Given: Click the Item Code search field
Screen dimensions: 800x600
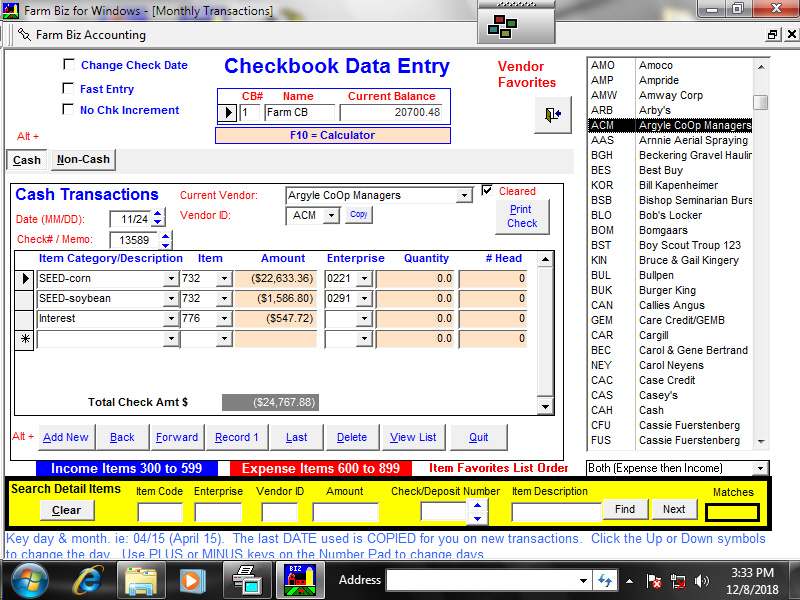Looking at the screenshot, I should (x=160, y=512).
